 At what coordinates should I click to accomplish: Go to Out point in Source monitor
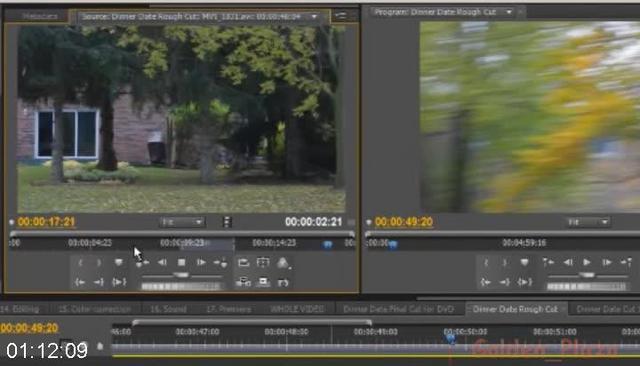pyautogui.click(x=98, y=282)
